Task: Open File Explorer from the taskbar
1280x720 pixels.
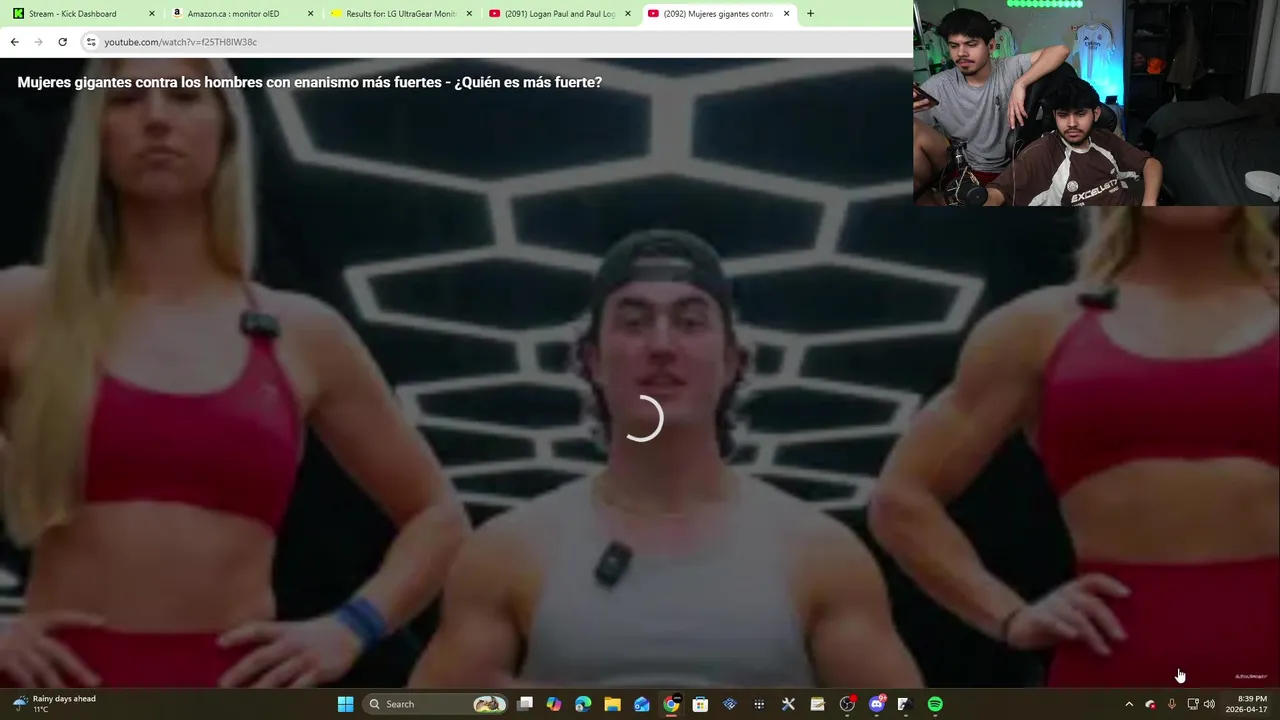Action: (612, 704)
